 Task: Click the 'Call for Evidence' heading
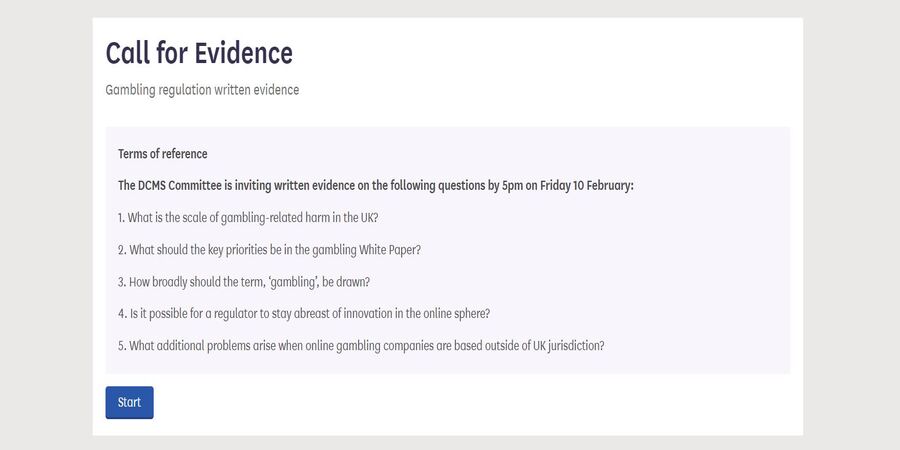(x=199, y=53)
